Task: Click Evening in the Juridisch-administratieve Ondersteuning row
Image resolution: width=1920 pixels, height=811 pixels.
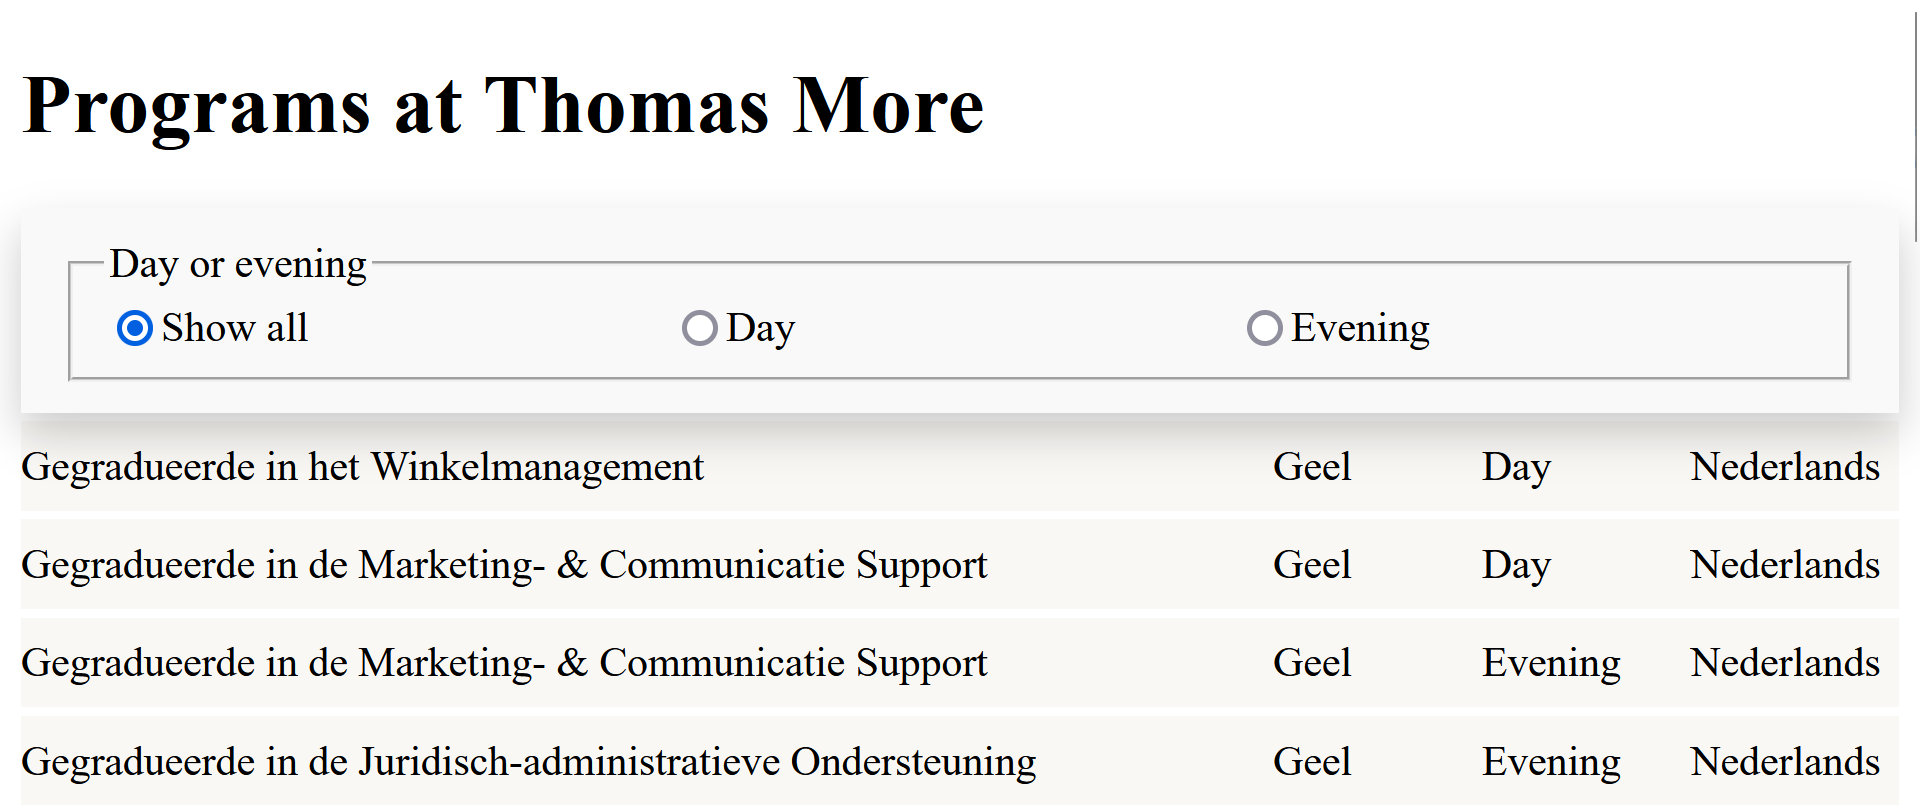Action: [1550, 762]
